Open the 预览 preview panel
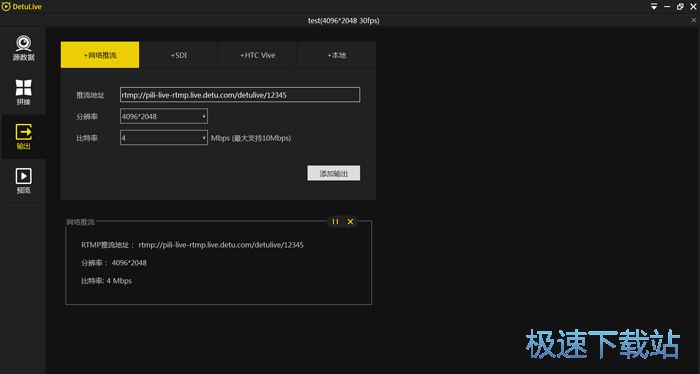Image resolution: width=700 pixels, height=374 pixels. tap(23, 181)
